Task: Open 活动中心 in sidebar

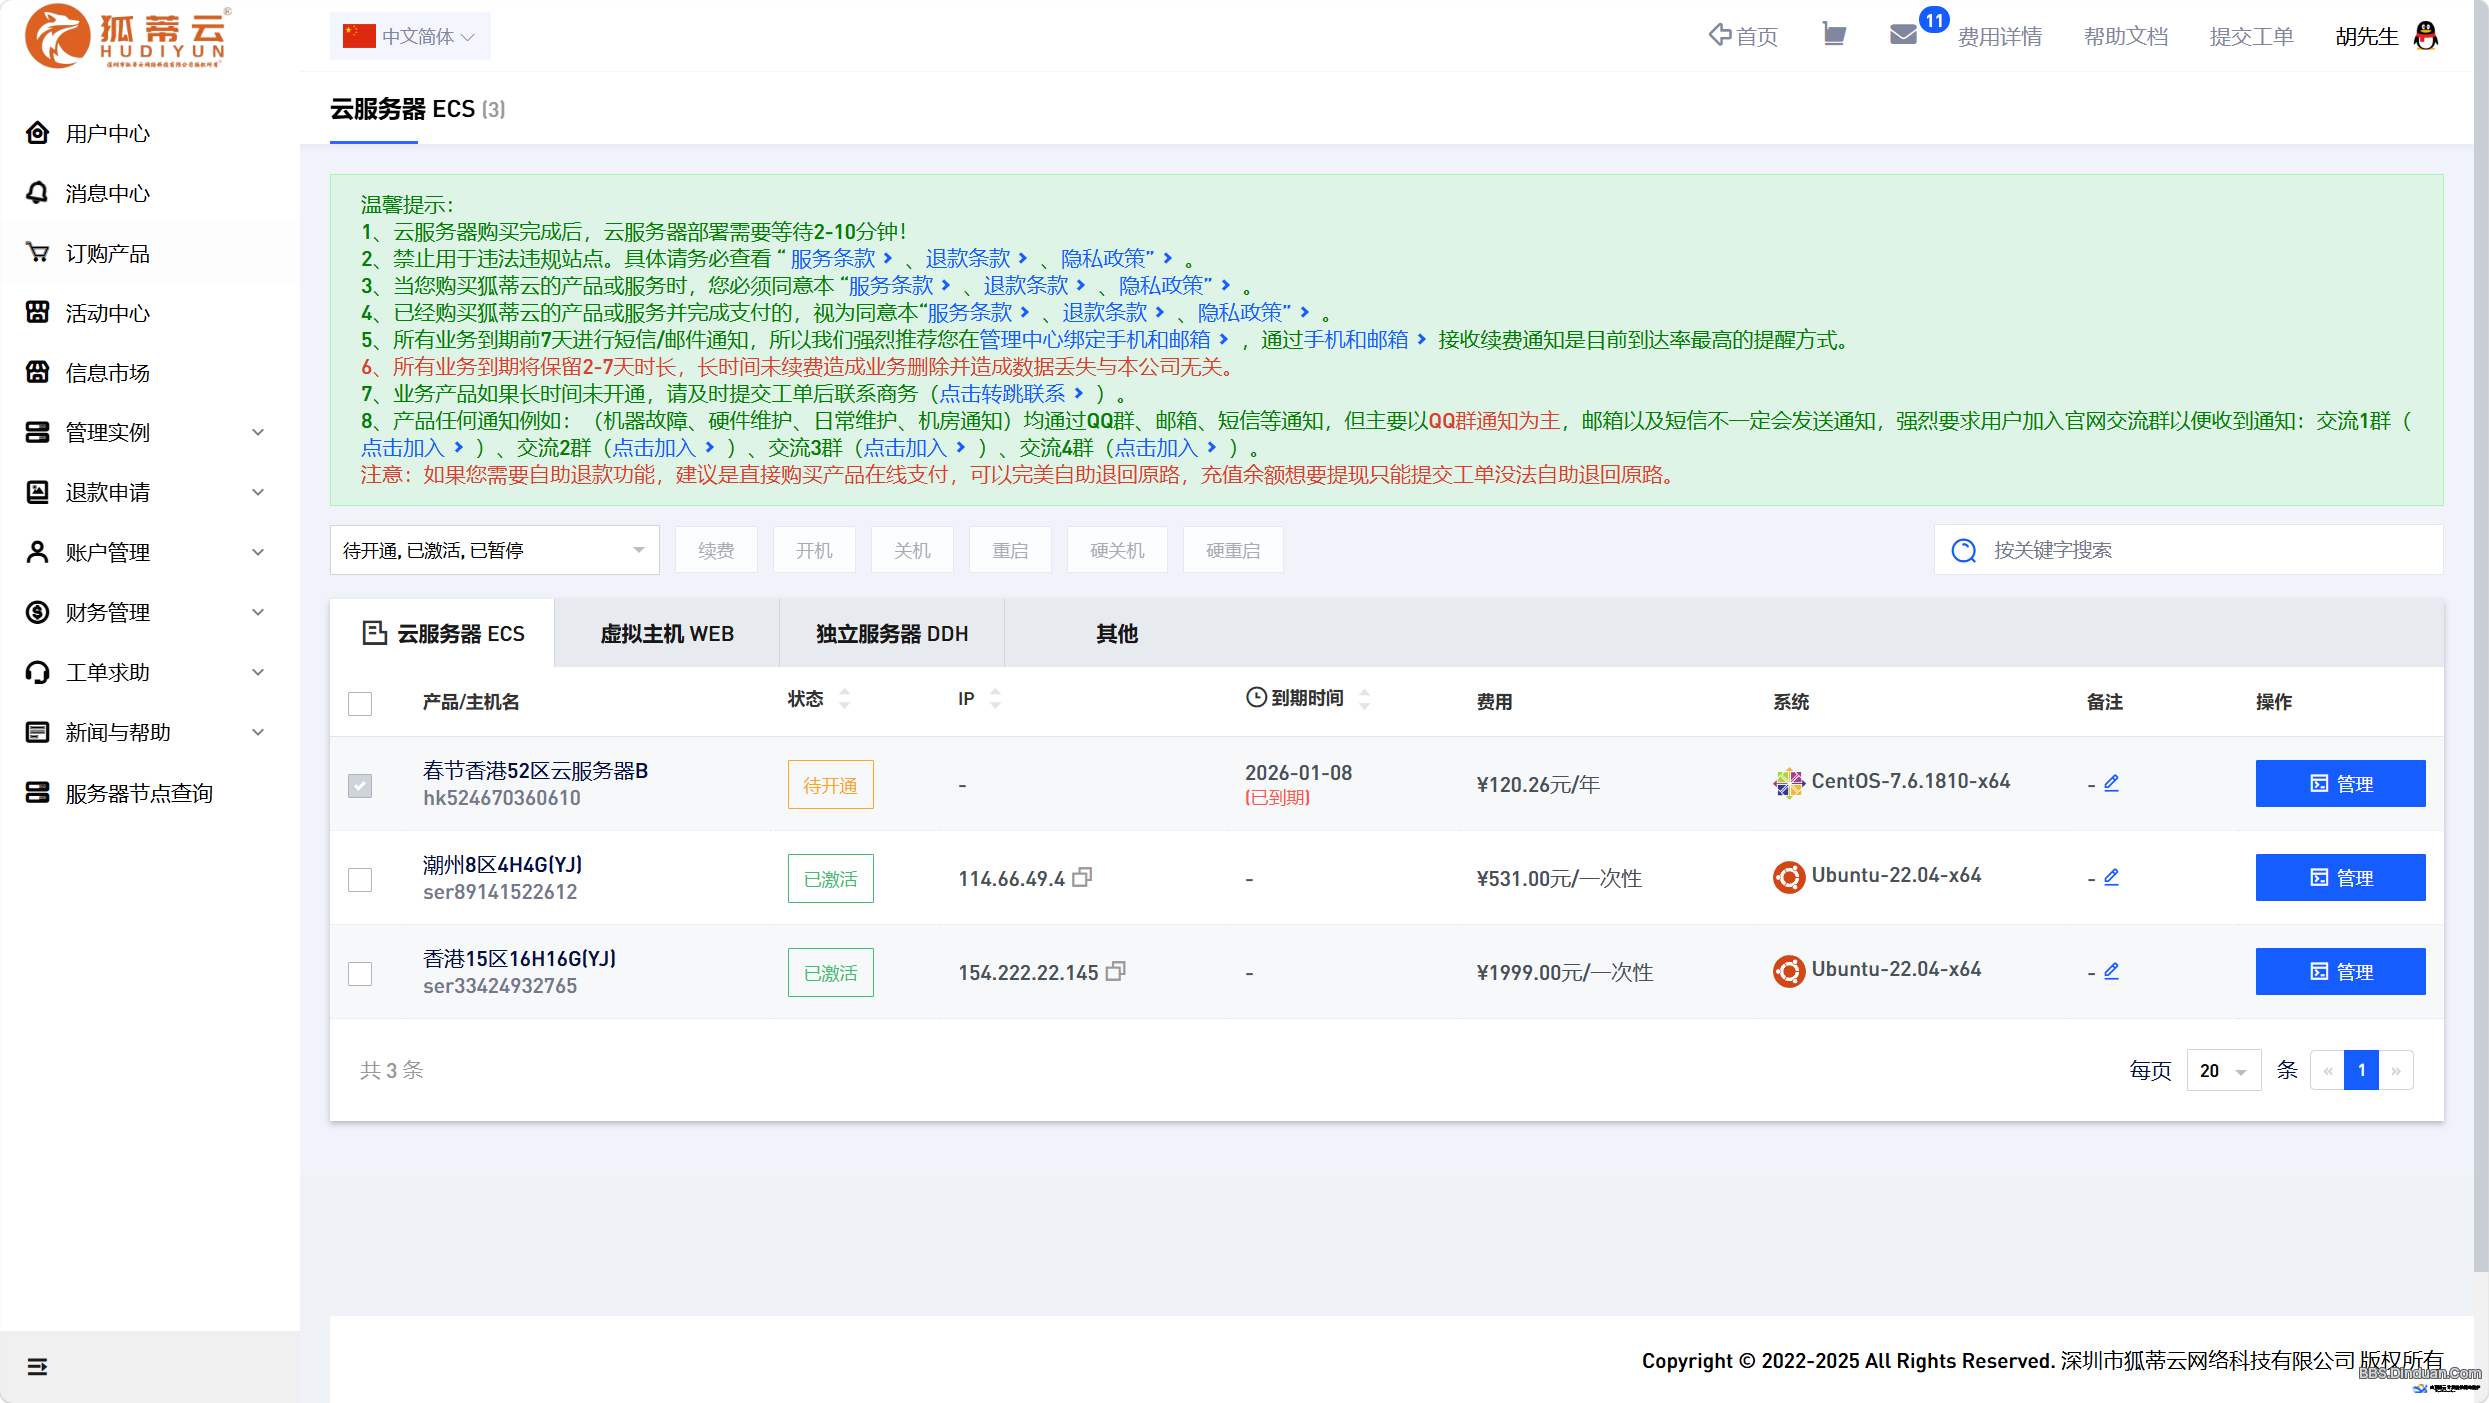Action: point(108,313)
